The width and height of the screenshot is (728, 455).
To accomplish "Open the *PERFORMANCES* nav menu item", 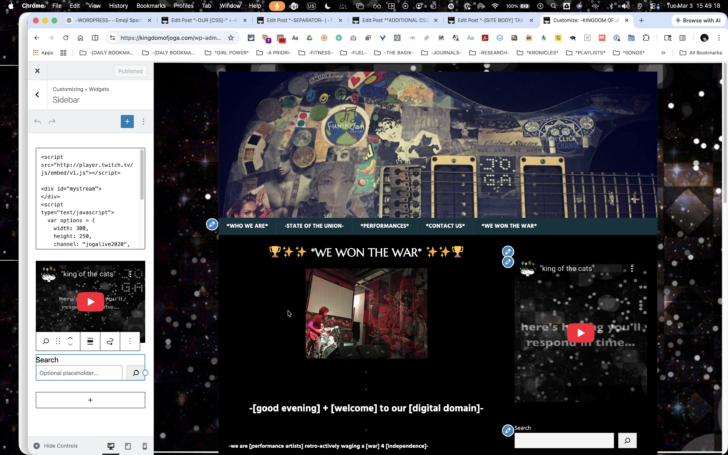I will coord(384,226).
